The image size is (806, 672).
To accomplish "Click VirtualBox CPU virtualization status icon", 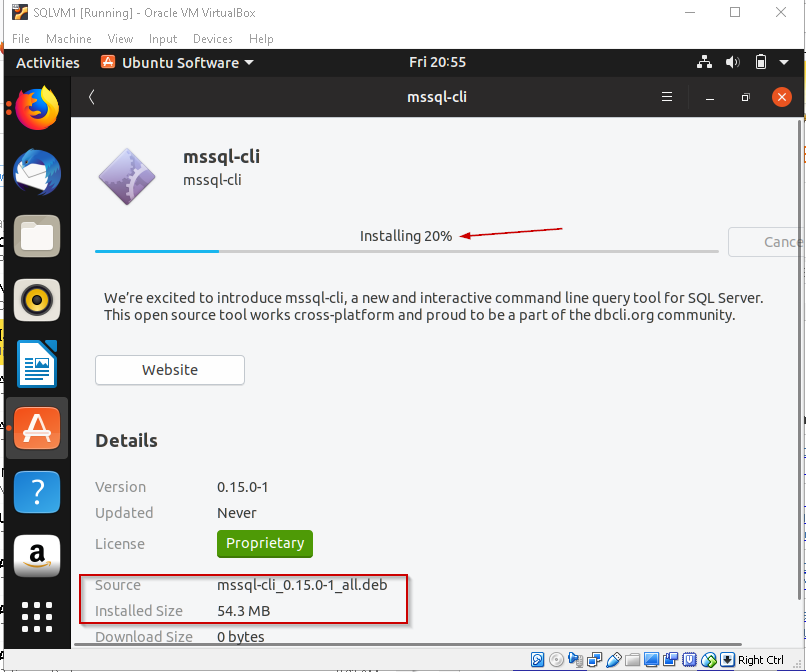I will [x=689, y=660].
